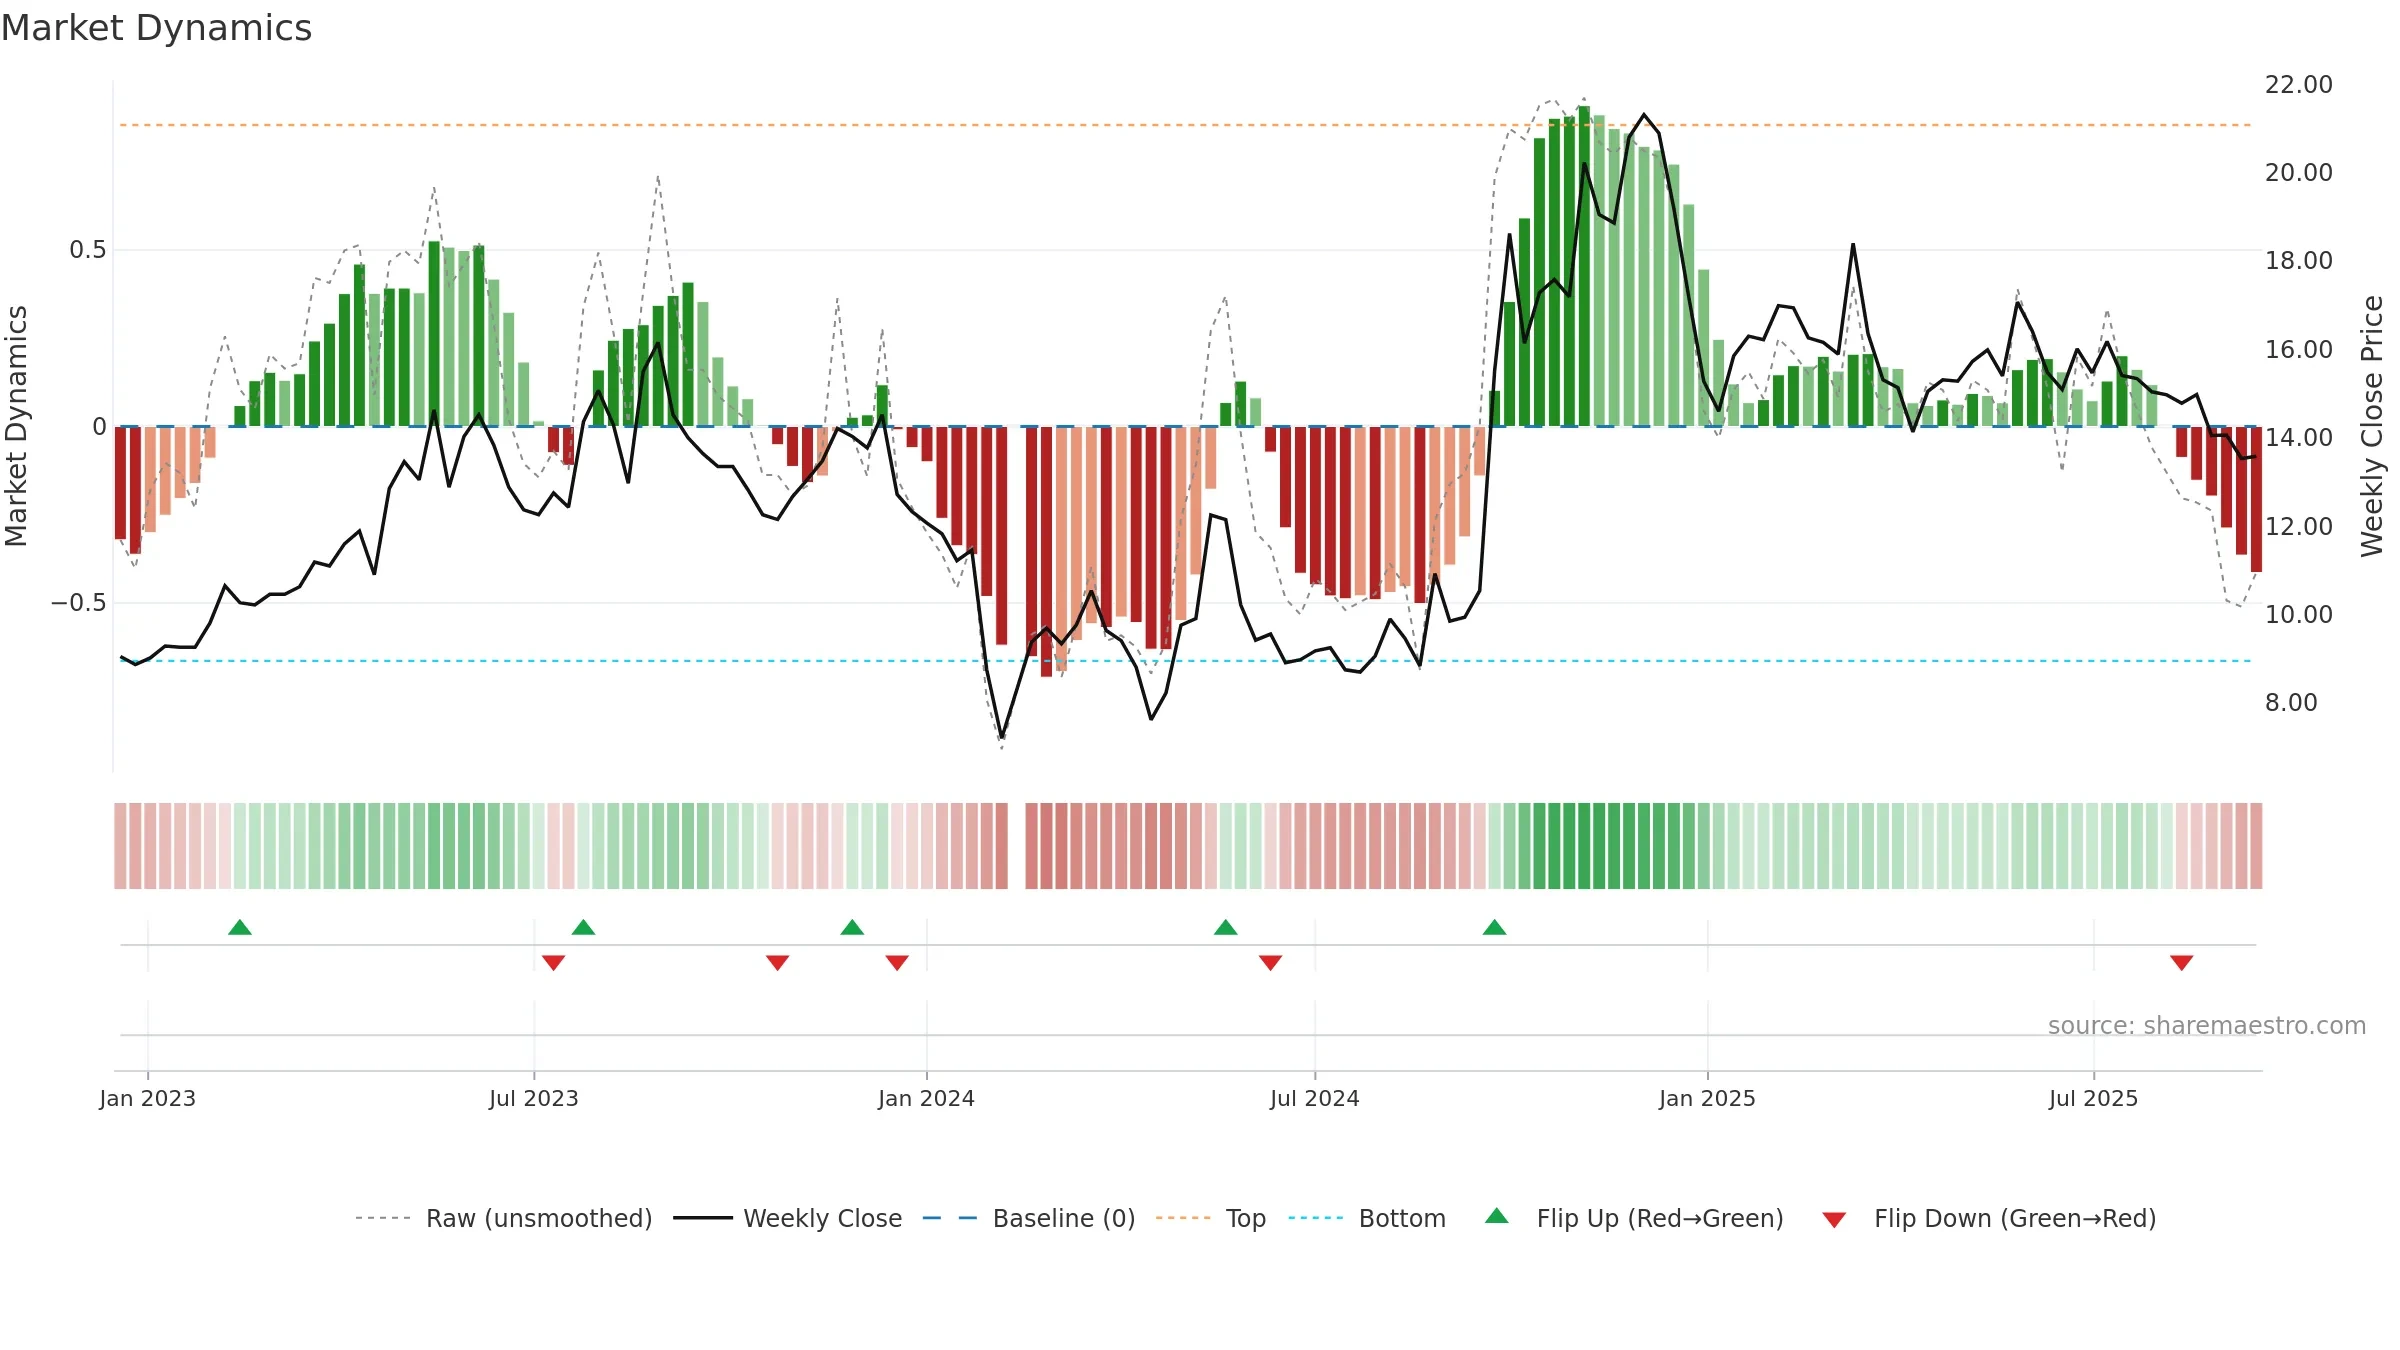Select the Jul 2024 x-axis label
The image size is (2400, 1350).
tap(1315, 1098)
